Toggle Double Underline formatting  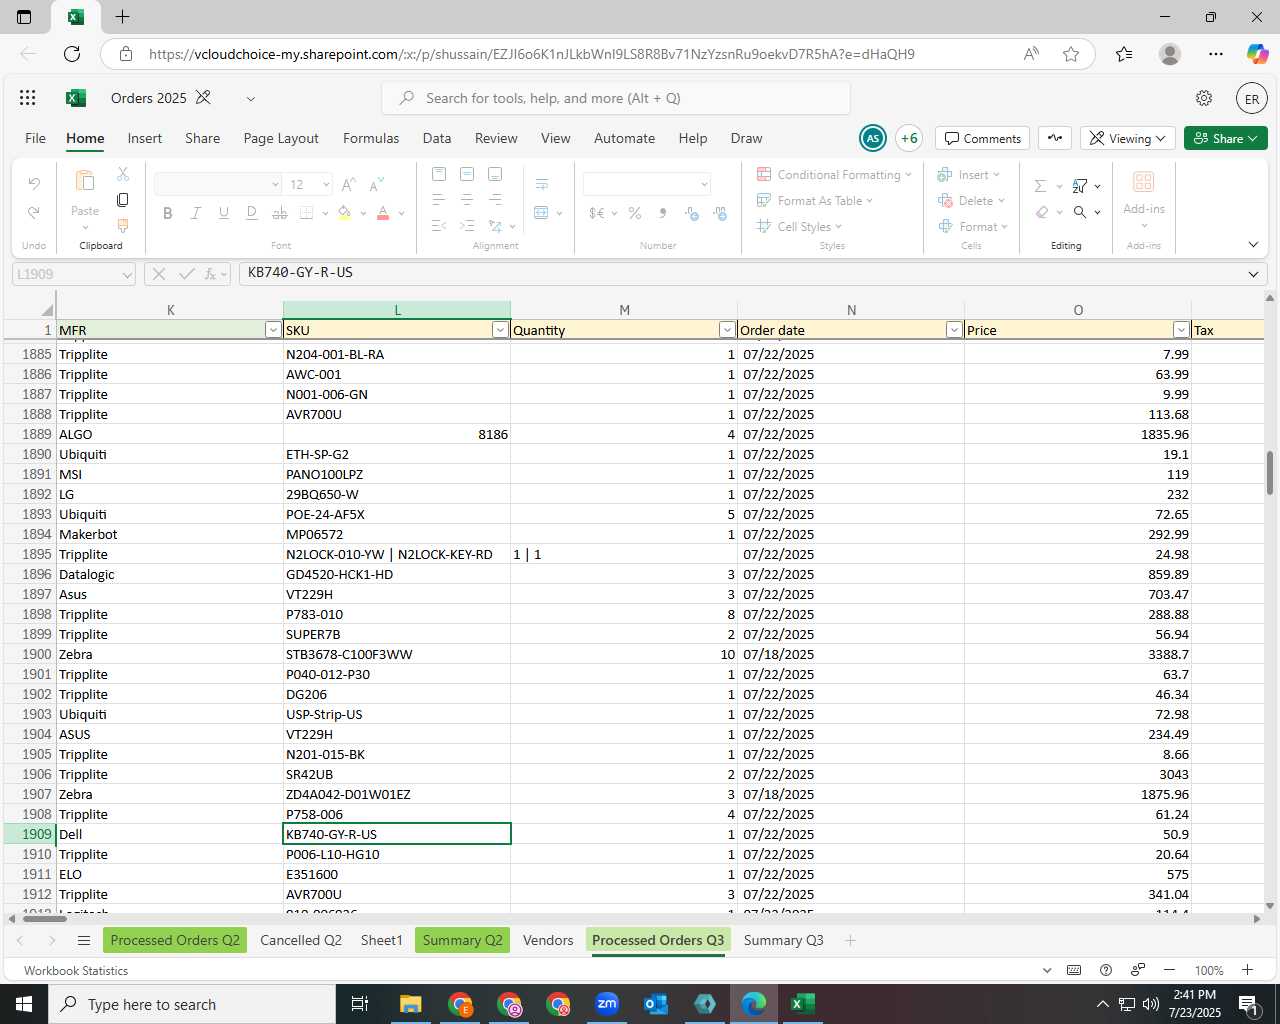[252, 213]
